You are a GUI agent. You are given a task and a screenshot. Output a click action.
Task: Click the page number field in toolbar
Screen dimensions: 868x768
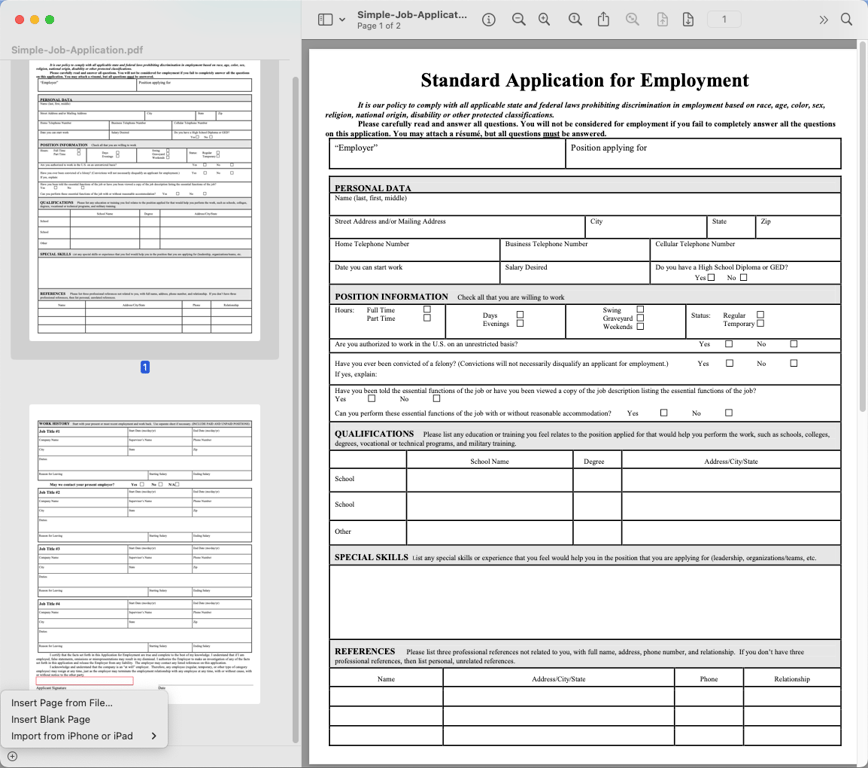(724, 19)
